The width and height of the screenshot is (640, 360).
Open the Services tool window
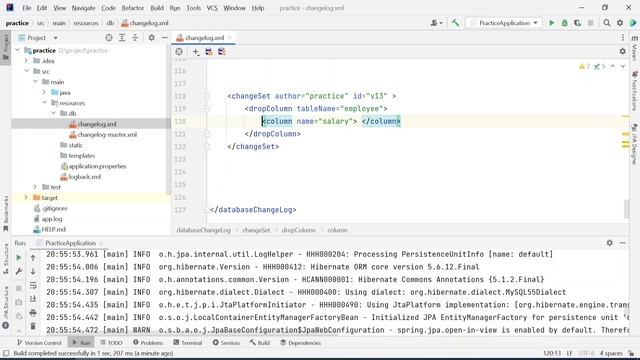click(226, 343)
